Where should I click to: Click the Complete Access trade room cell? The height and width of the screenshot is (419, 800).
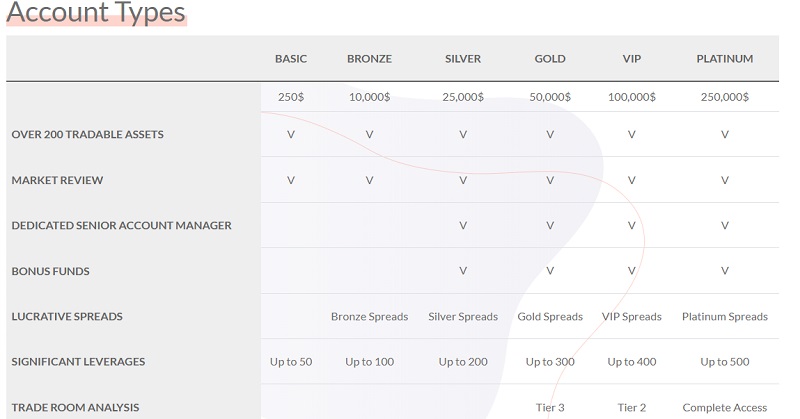point(724,407)
